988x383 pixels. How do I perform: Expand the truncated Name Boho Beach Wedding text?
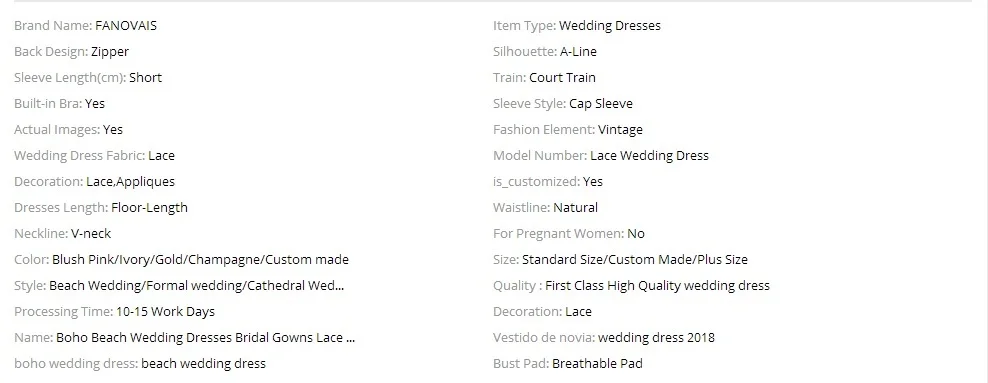pos(205,337)
